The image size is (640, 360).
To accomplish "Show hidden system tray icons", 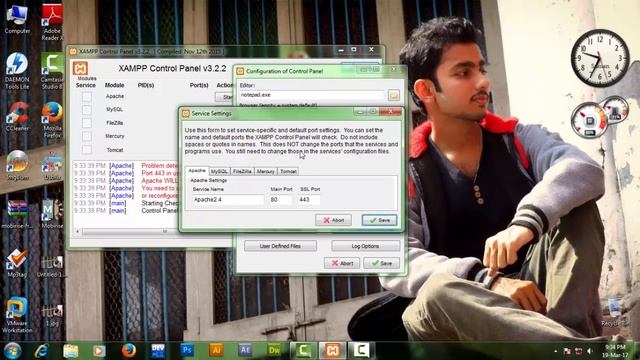I will (556, 351).
